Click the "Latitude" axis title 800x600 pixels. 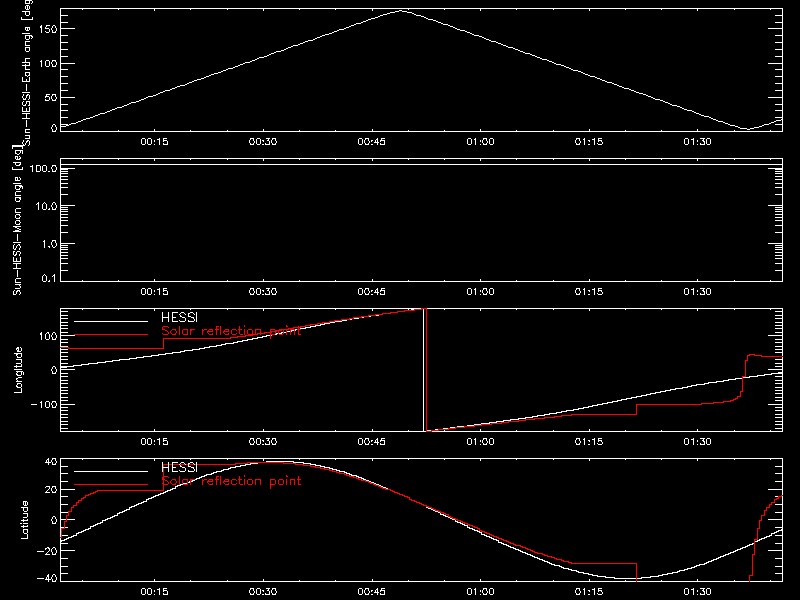(23, 520)
